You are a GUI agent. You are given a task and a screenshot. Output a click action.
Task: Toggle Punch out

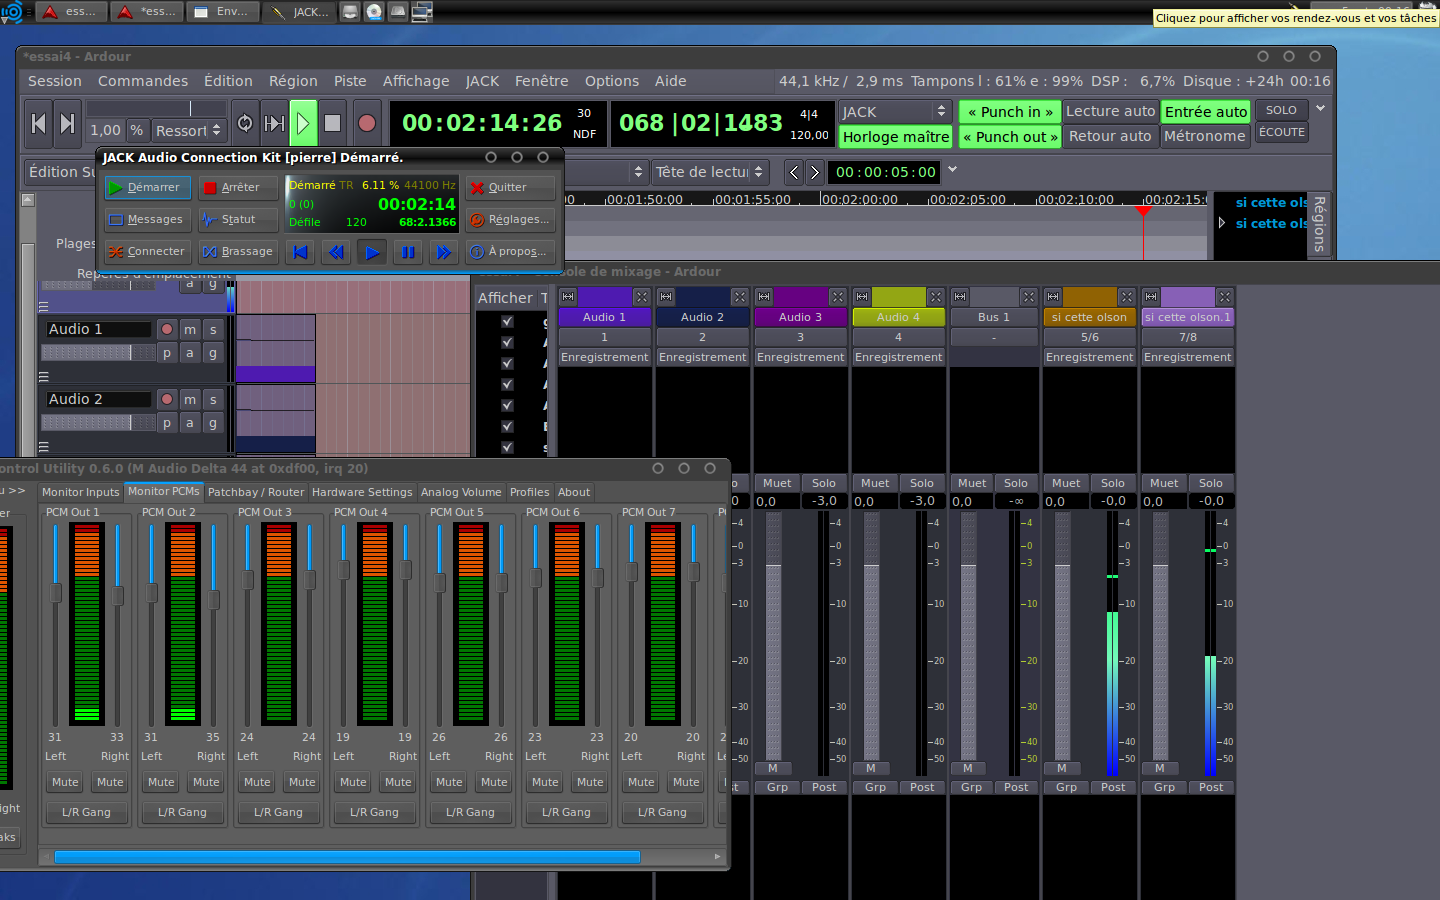coord(1010,137)
